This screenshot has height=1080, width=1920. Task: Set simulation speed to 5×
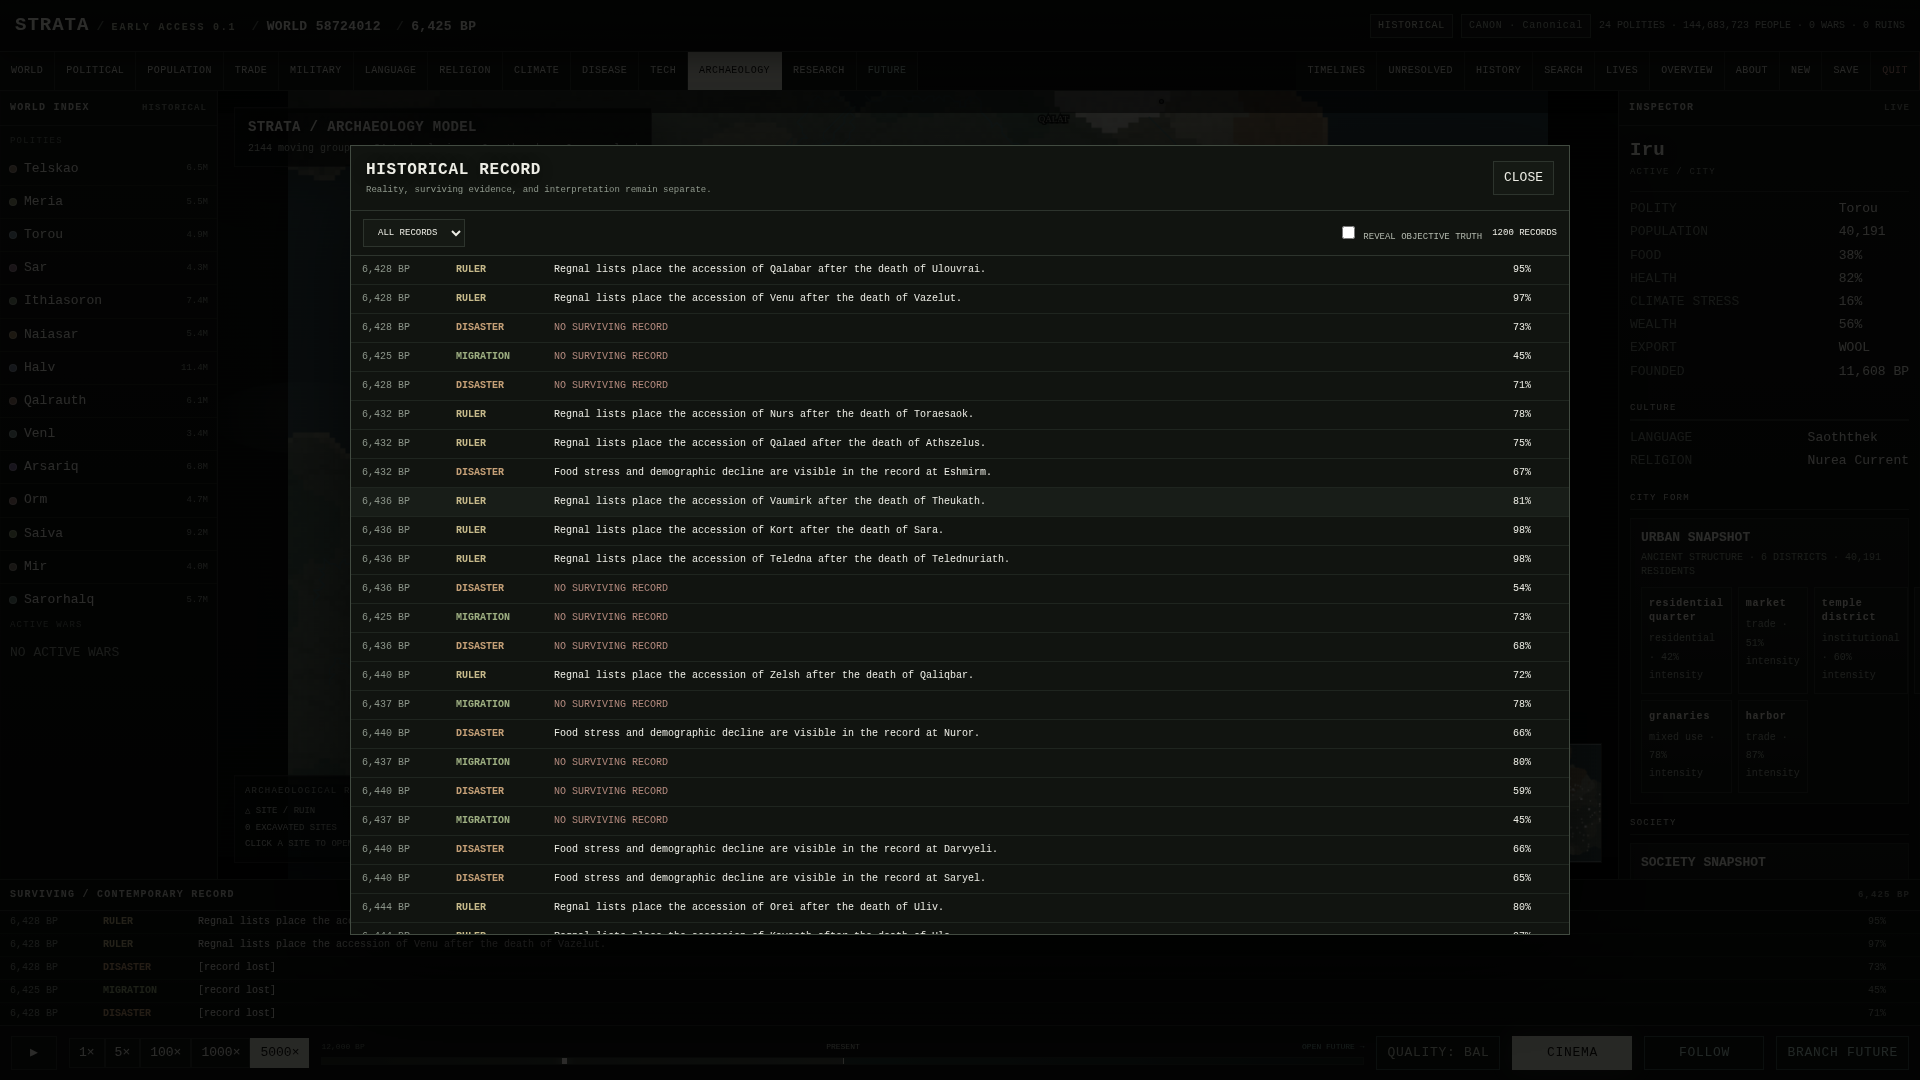coord(122,1052)
